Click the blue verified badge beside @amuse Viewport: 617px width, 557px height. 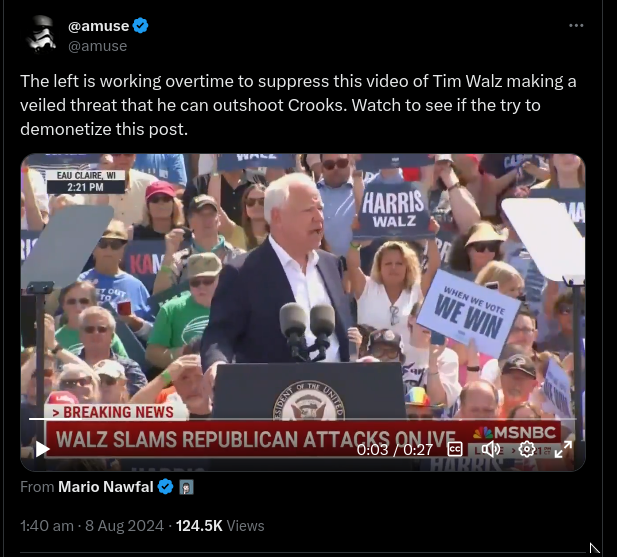[x=140, y=26]
